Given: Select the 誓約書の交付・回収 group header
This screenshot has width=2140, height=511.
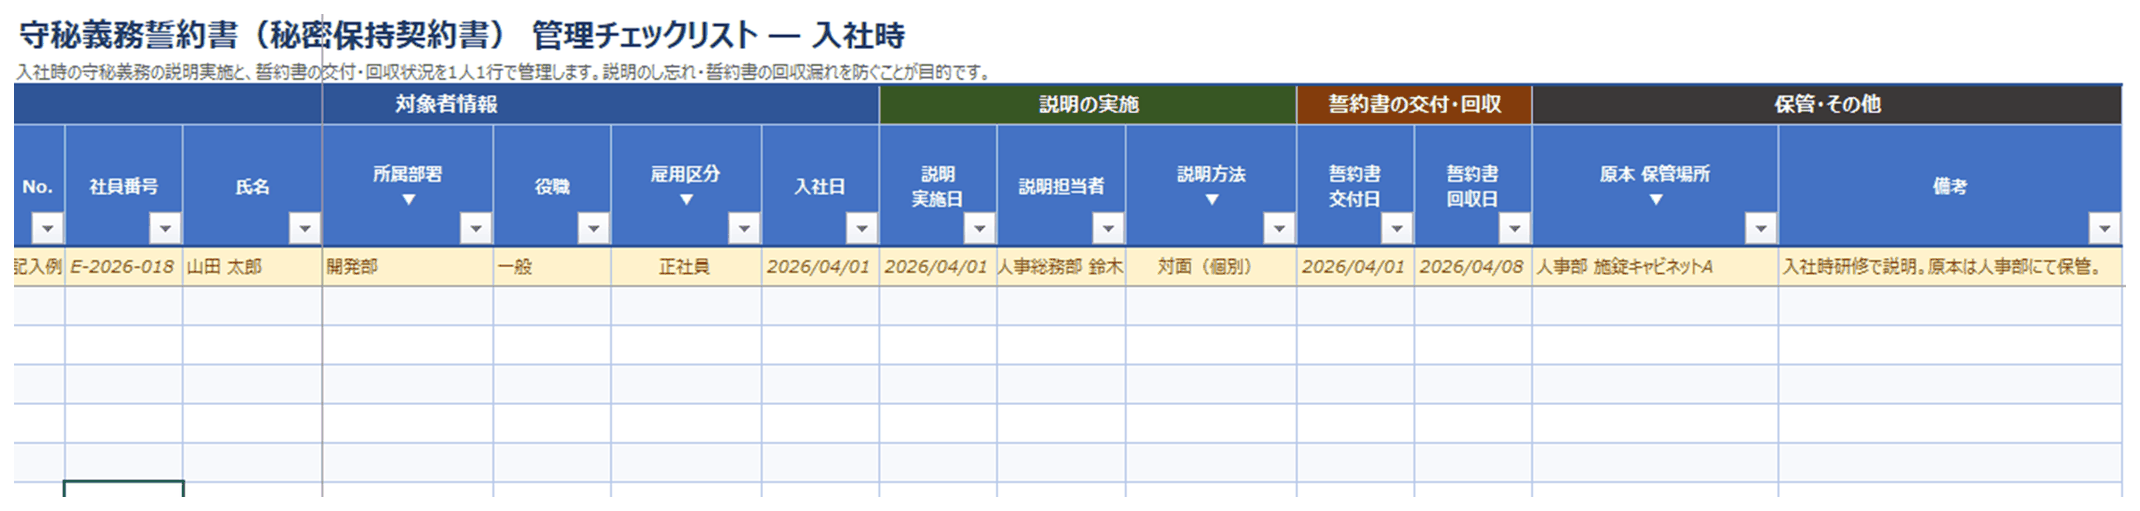Looking at the screenshot, I should point(1414,105).
